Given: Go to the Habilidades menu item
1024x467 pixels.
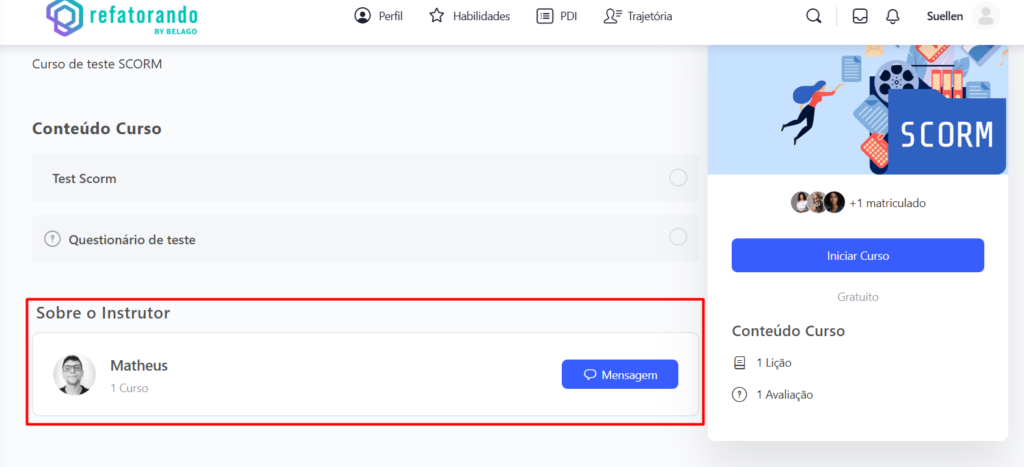Looking at the screenshot, I should (x=481, y=16).
